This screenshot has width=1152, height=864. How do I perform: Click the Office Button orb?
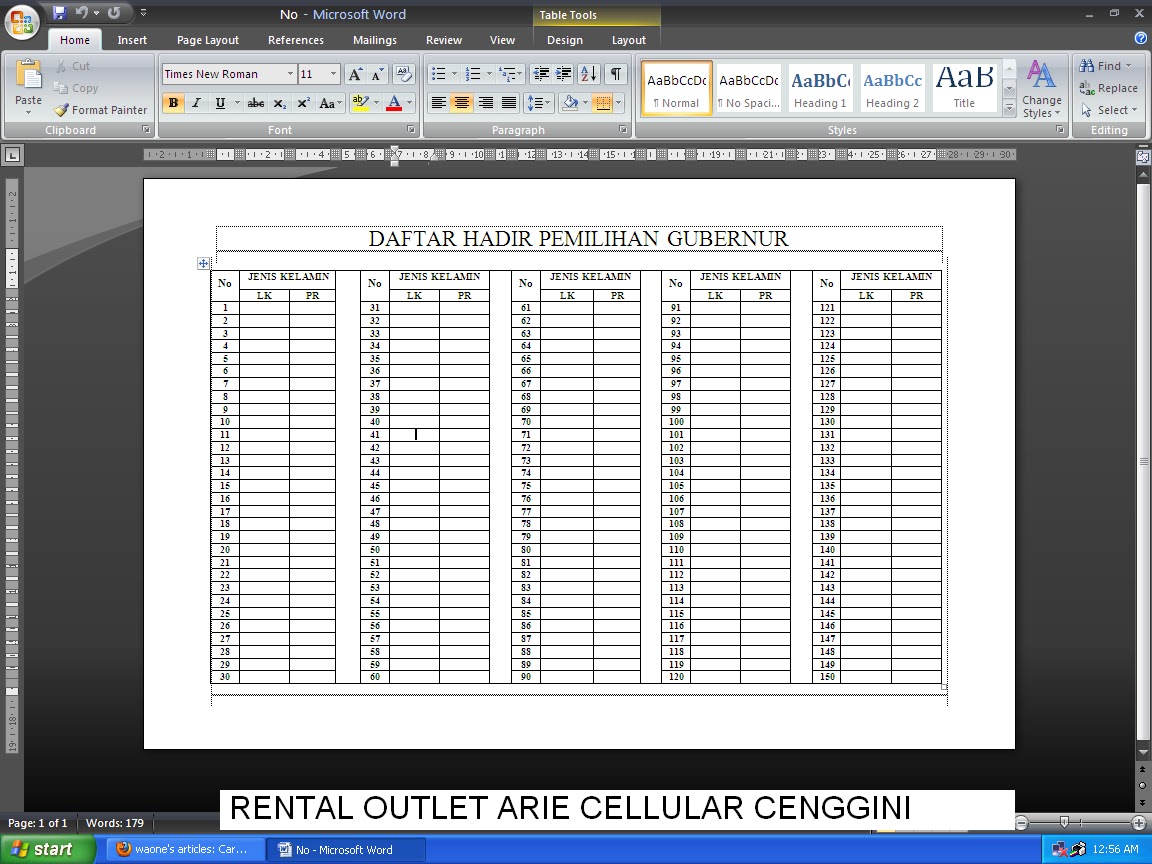pyautogui.click(x=22, y=21)
